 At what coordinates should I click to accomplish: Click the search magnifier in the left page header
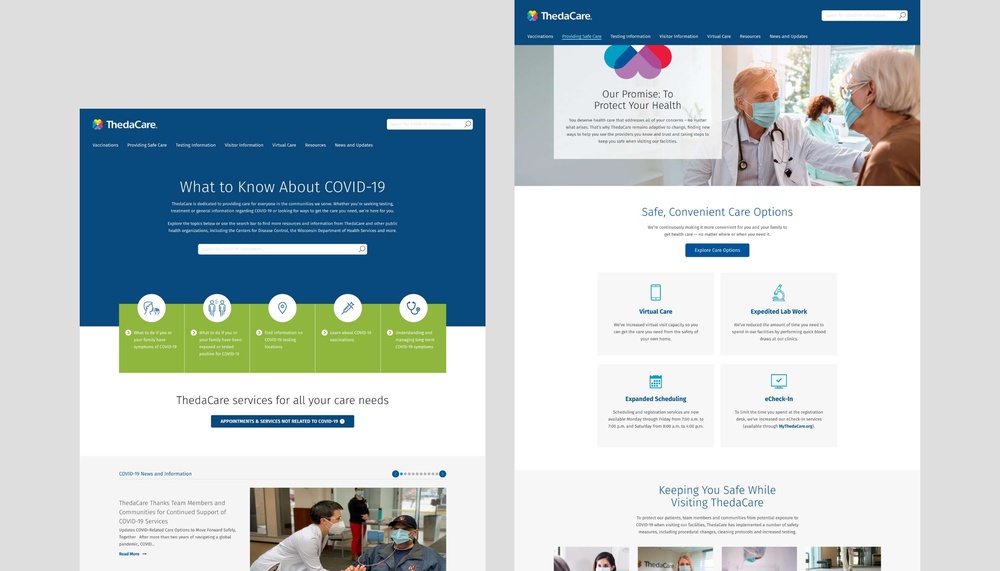[467, 124]
